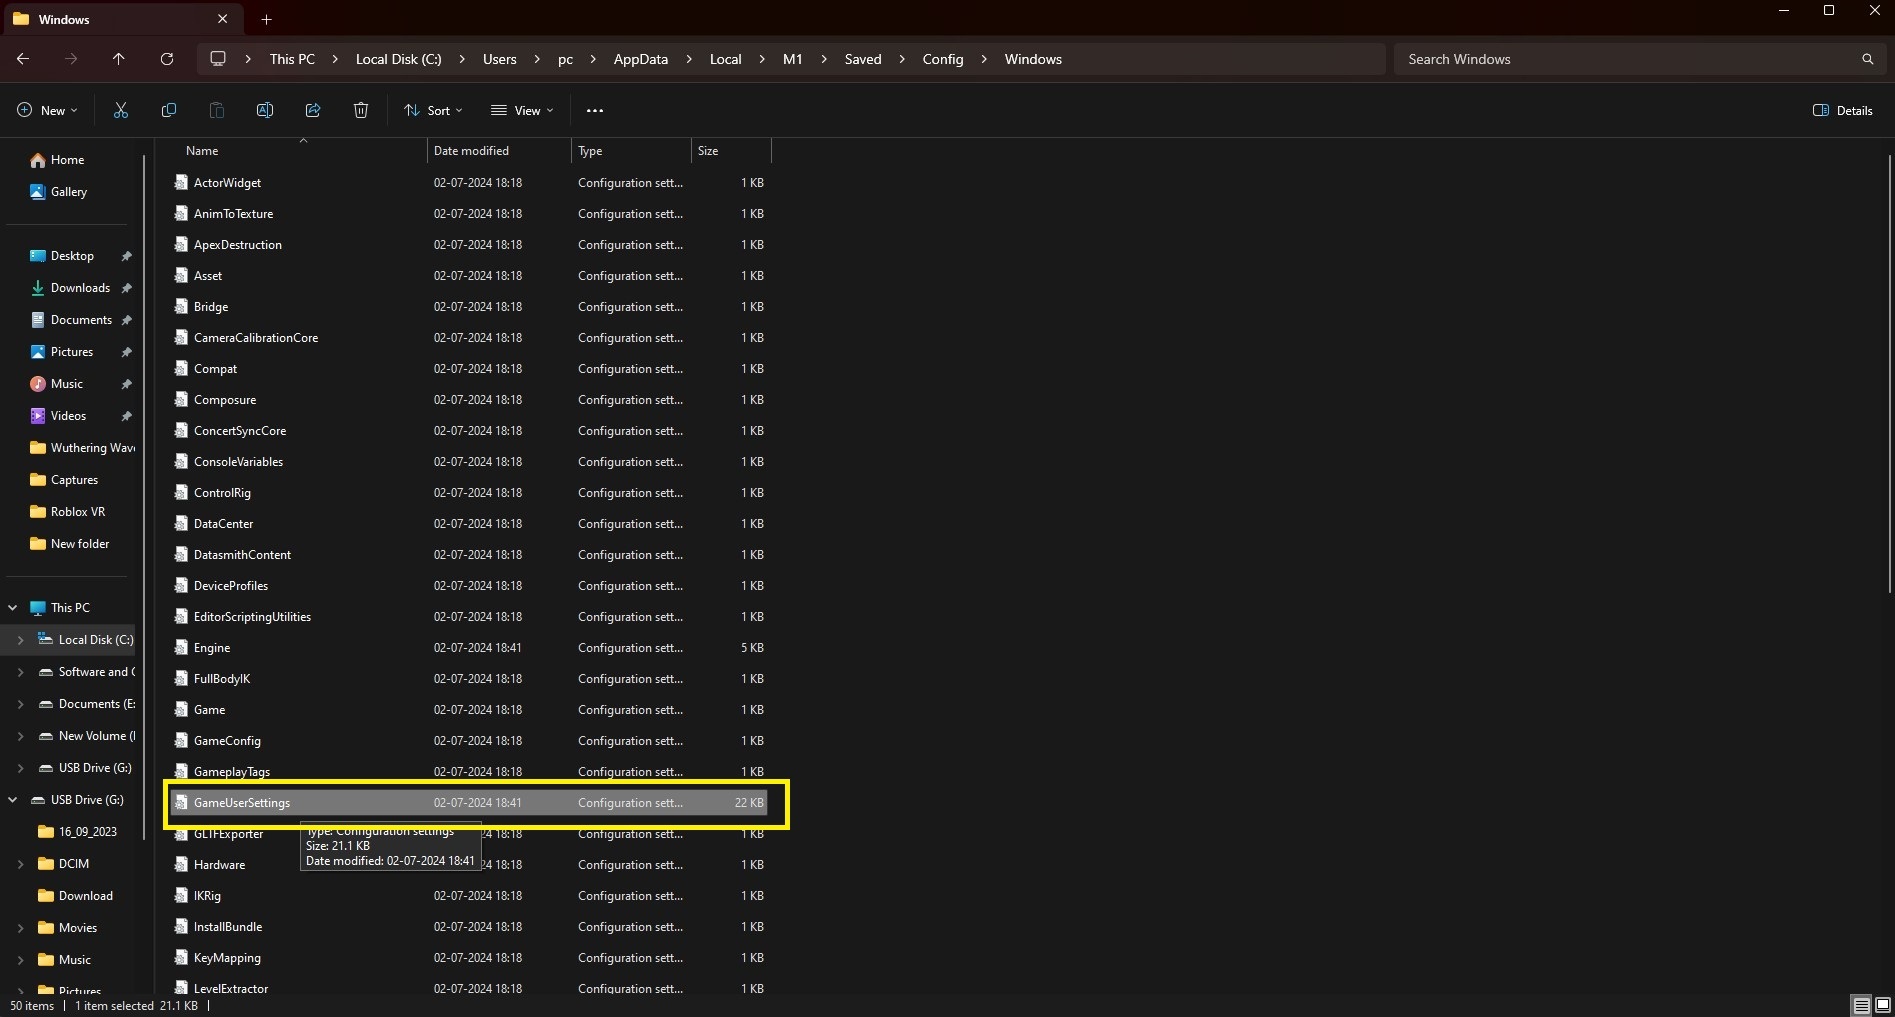Click the Share icon in toolbar
This screenshot has height=1017, width=1895.
(x=313, y=110)
